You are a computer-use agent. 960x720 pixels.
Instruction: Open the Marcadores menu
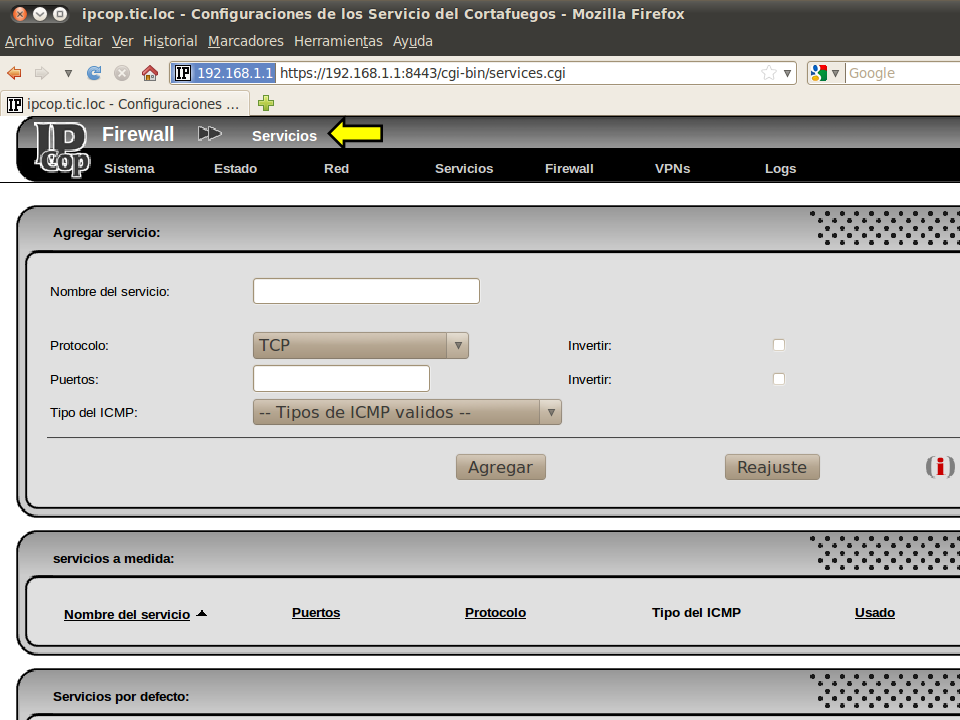click(245, 41)
